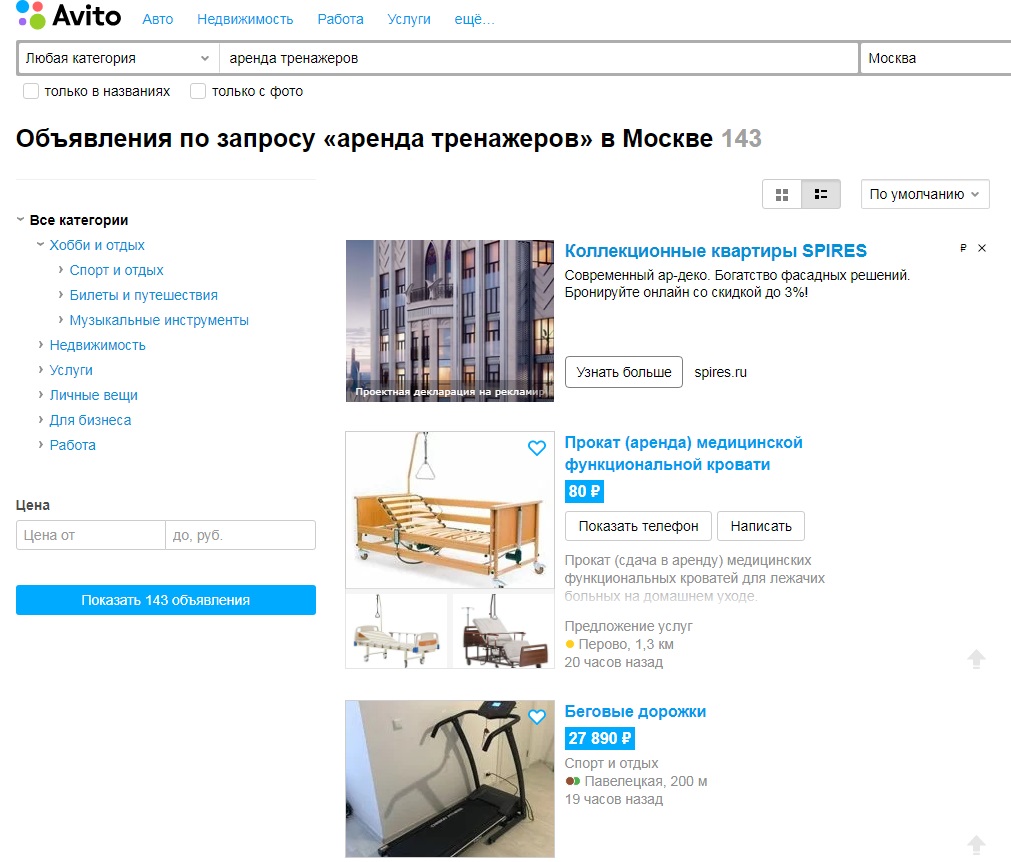Screen dimensions: 1011x862
Task: Open 'Коллекционные квартиры SPIRES' link
Action: (716, 251)
